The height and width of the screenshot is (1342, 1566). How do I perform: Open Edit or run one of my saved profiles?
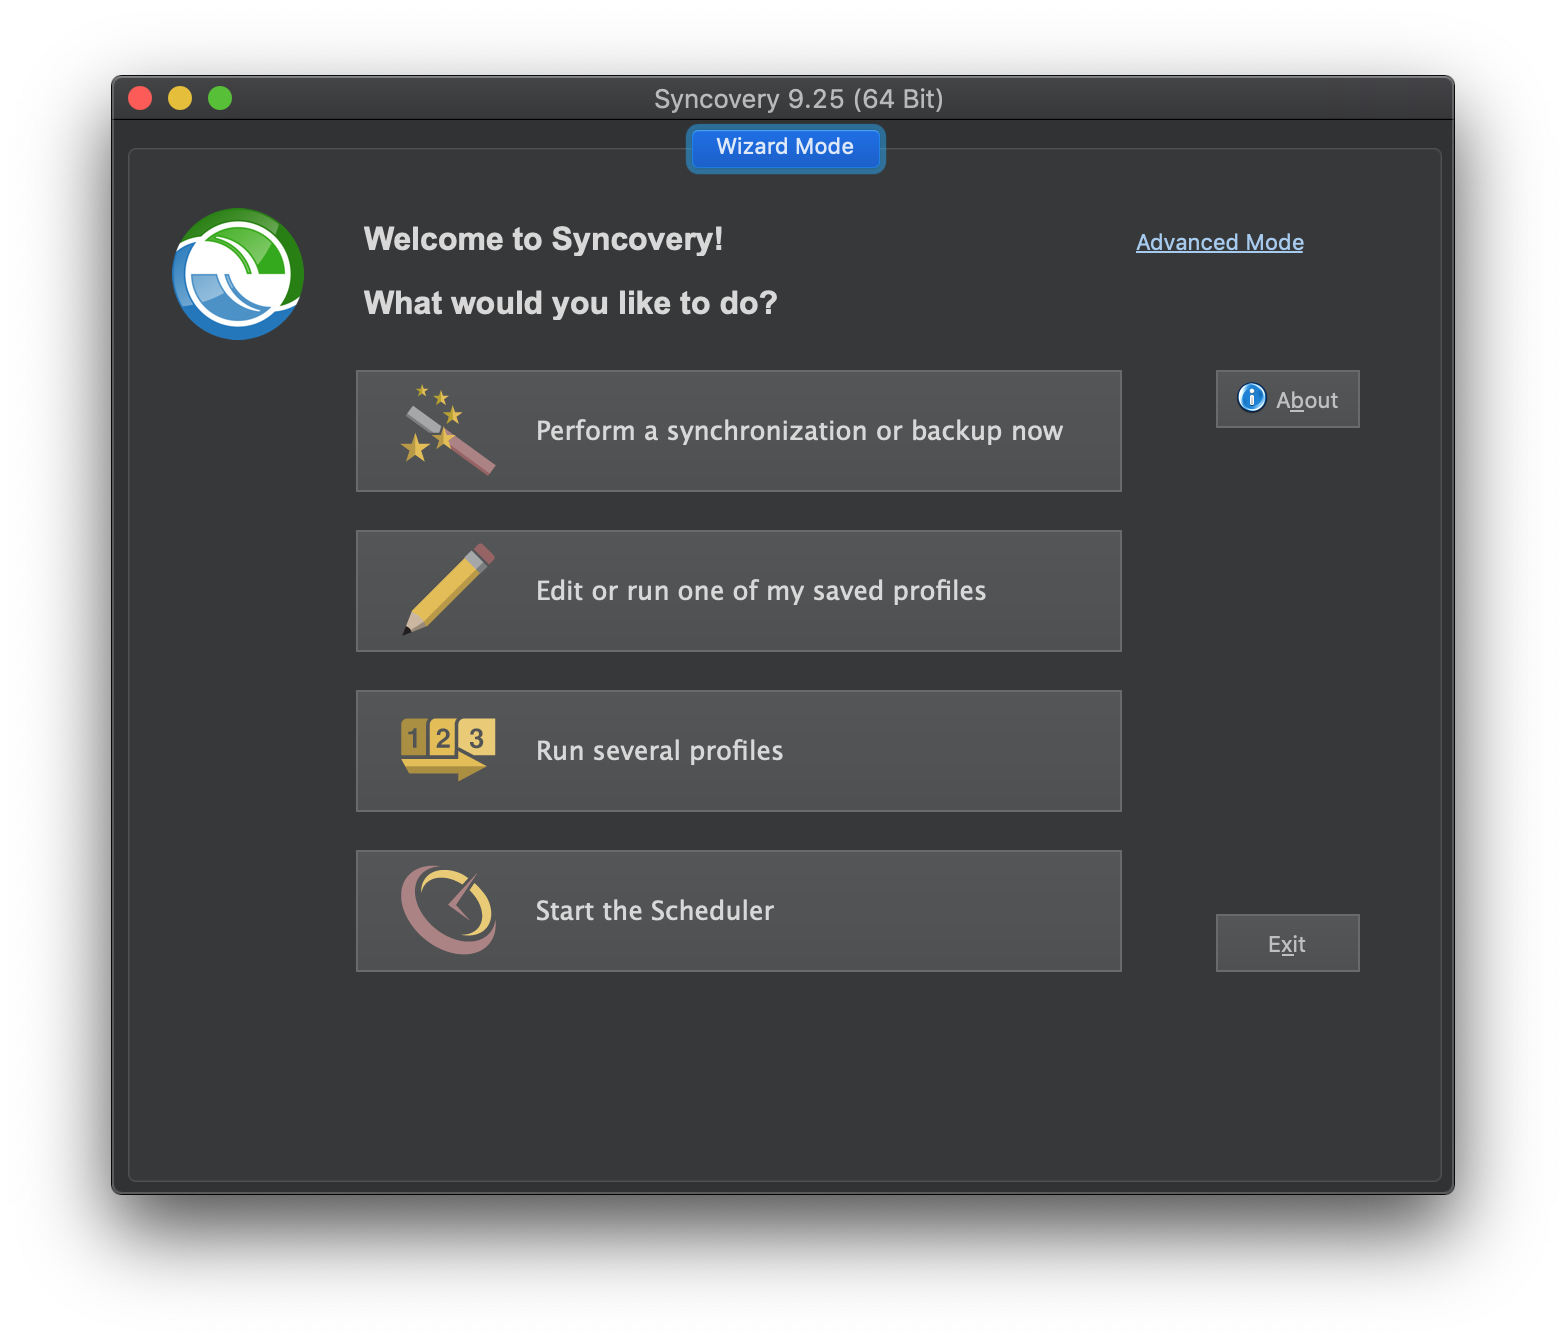pos(739,591)
